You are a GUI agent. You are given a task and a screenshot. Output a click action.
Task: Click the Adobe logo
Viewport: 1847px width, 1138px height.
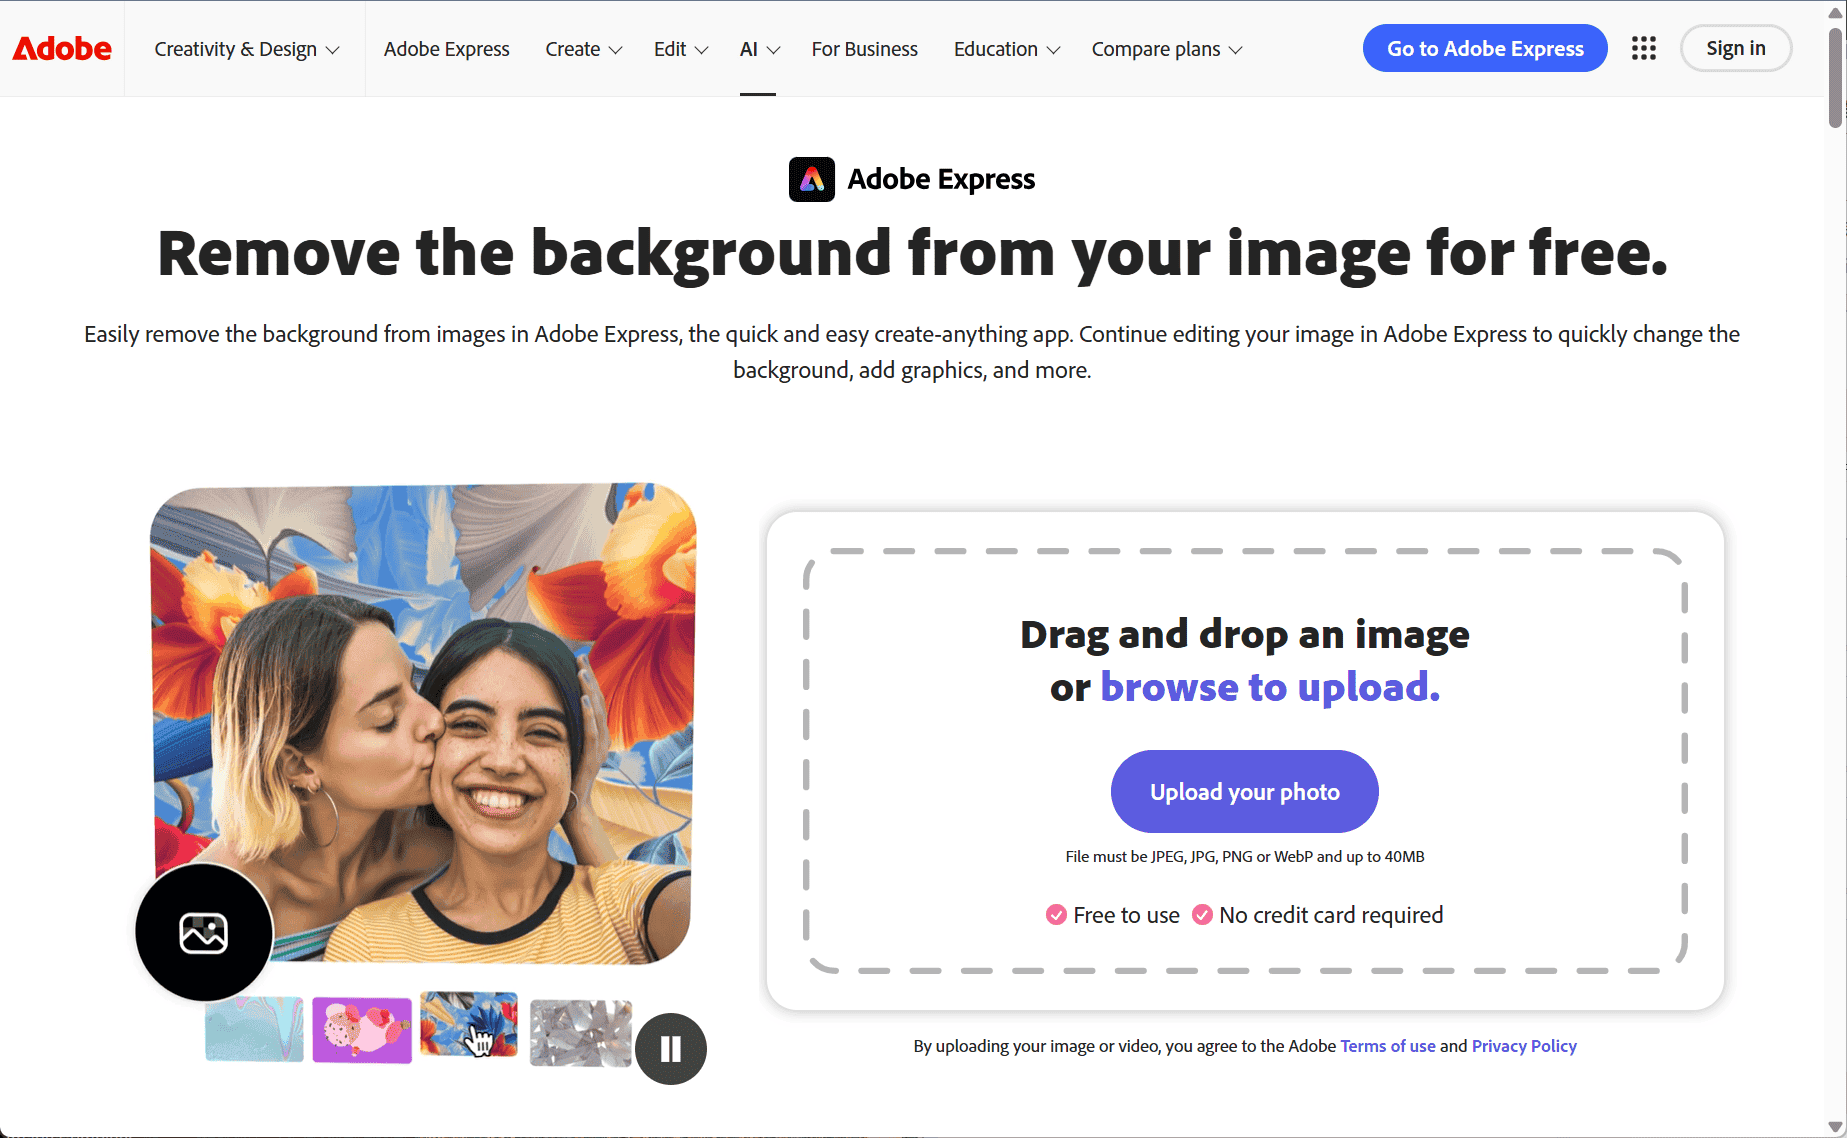[x=61, y=48]
